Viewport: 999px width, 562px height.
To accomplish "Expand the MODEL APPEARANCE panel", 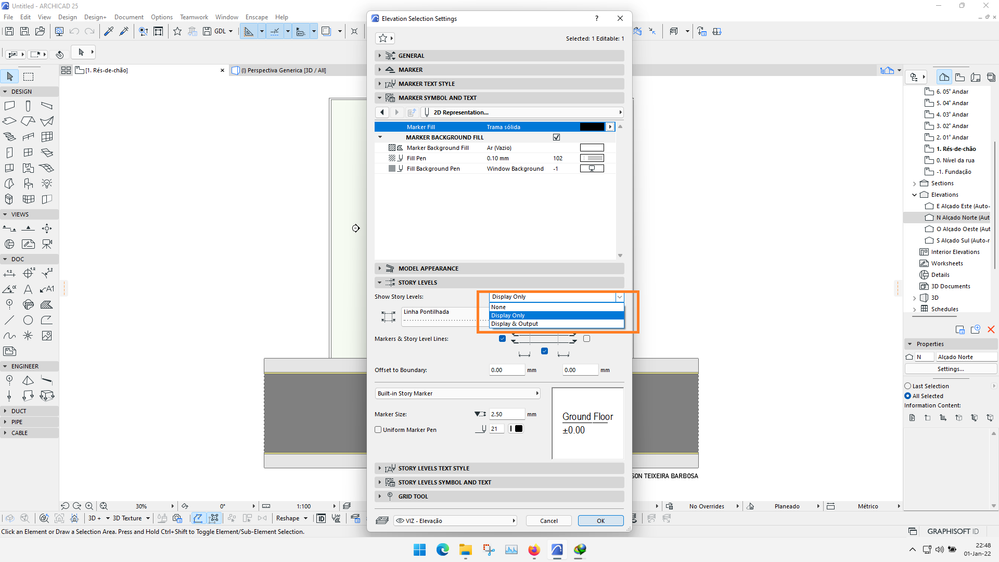I will click(500, 268).
